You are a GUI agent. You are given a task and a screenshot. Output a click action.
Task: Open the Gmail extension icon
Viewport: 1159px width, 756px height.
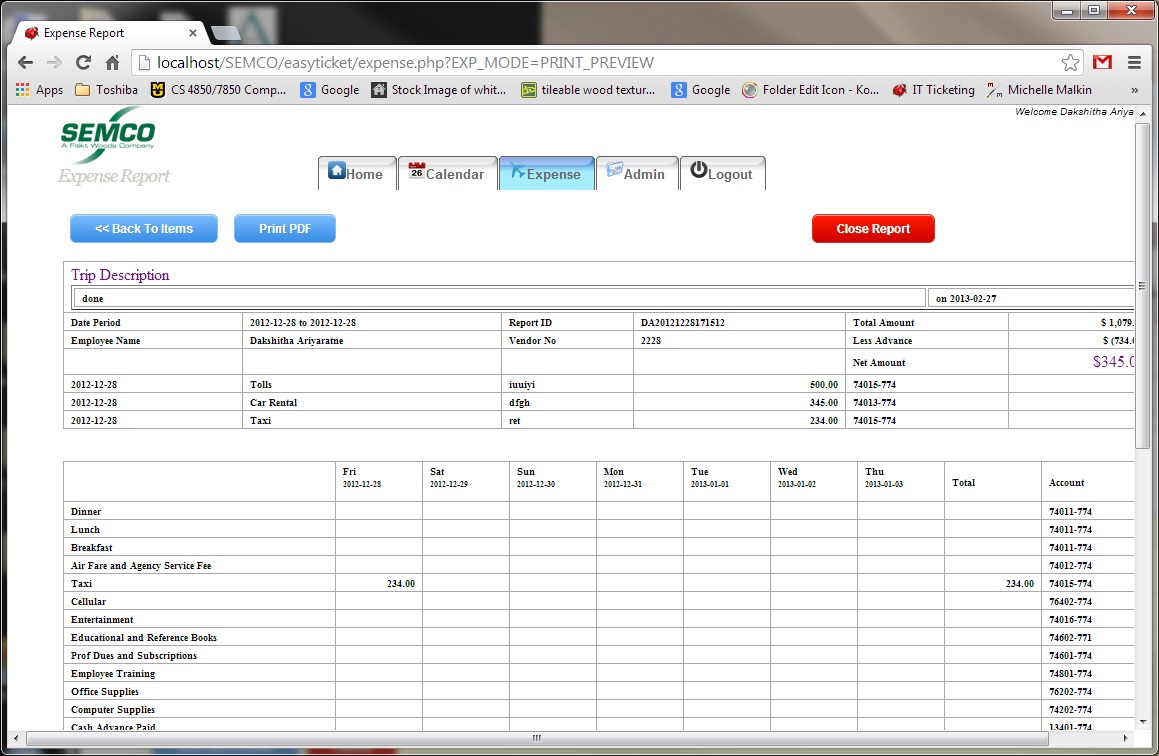coord(1102,62)
